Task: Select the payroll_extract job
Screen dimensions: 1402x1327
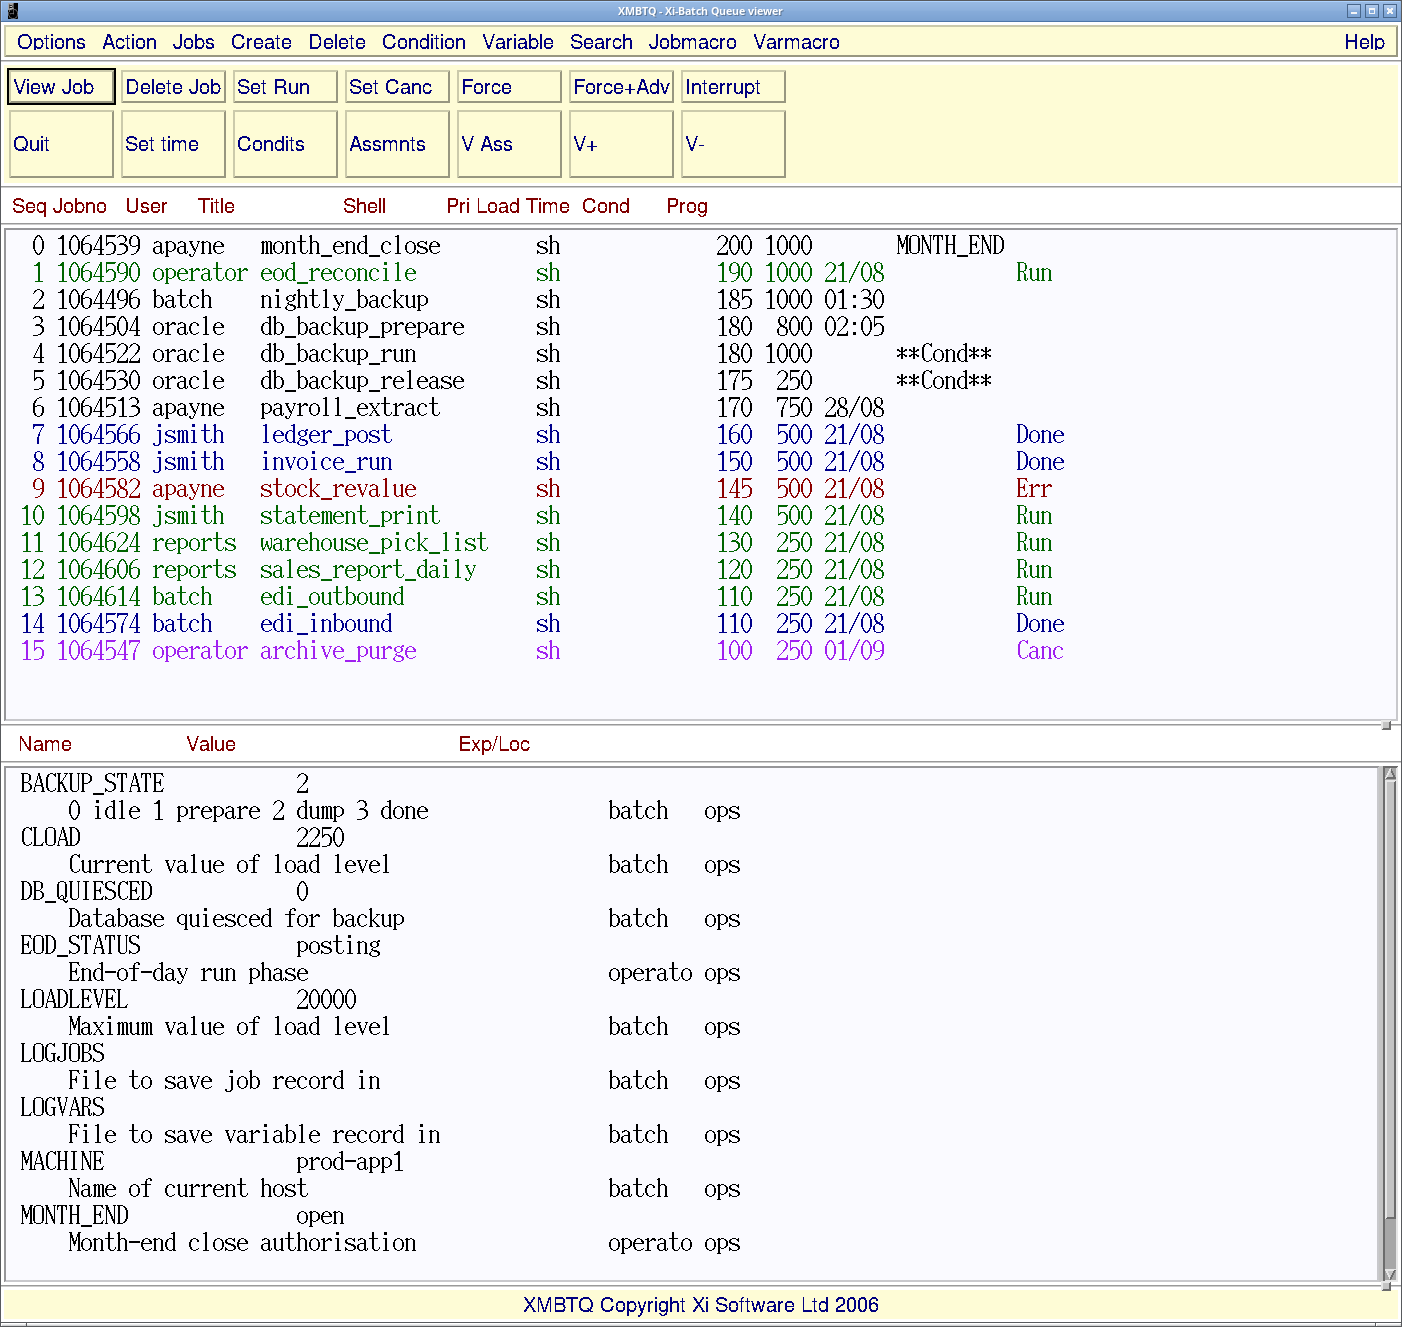Action: click(x=700, y=408)
